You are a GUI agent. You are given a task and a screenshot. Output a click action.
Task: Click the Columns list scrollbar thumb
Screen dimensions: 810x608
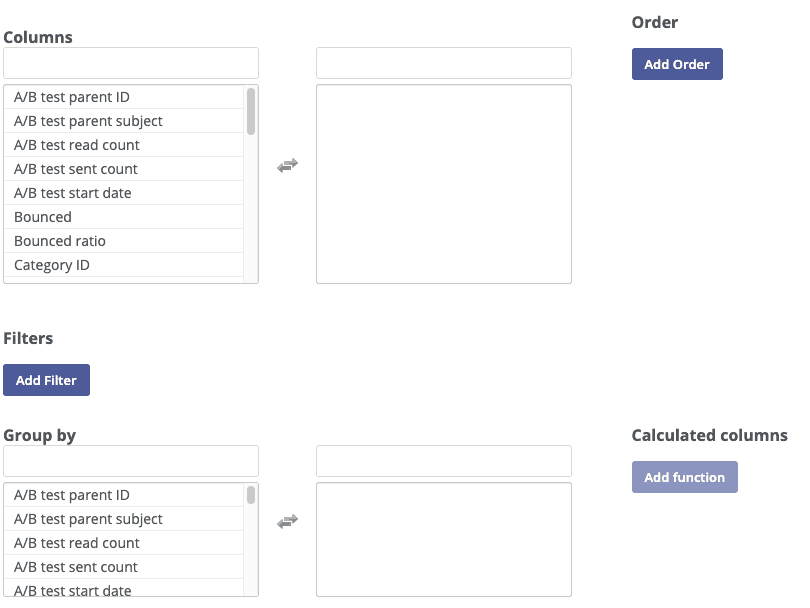[251, 112]
